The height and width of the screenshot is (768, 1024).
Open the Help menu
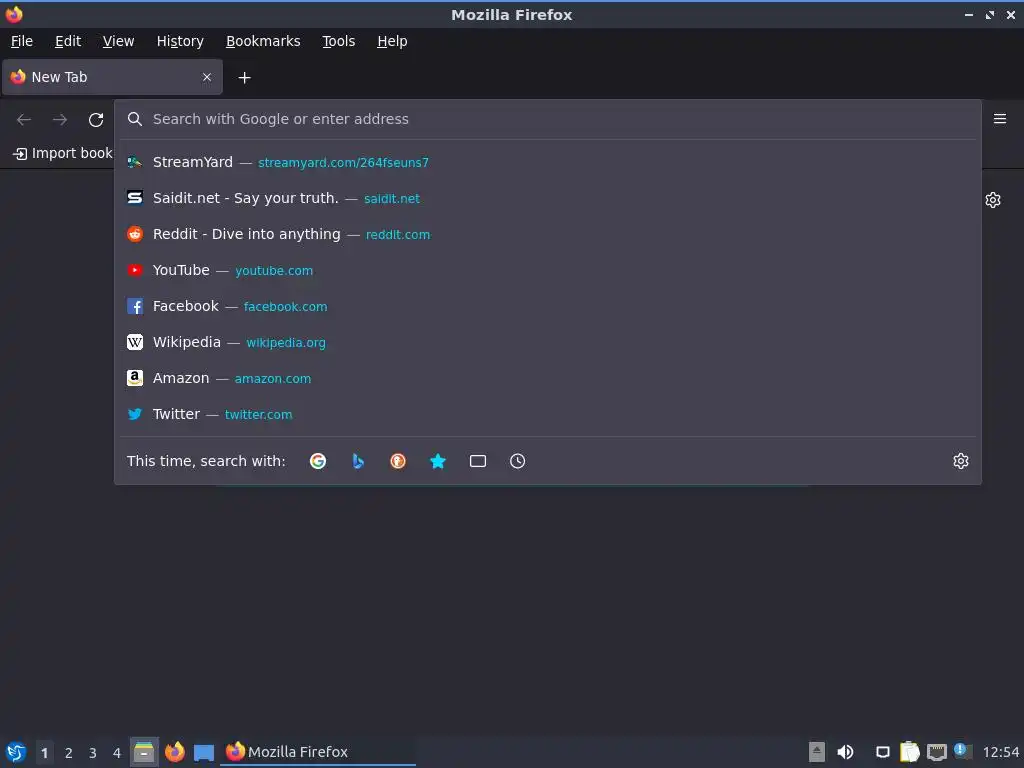click(392, 41)
